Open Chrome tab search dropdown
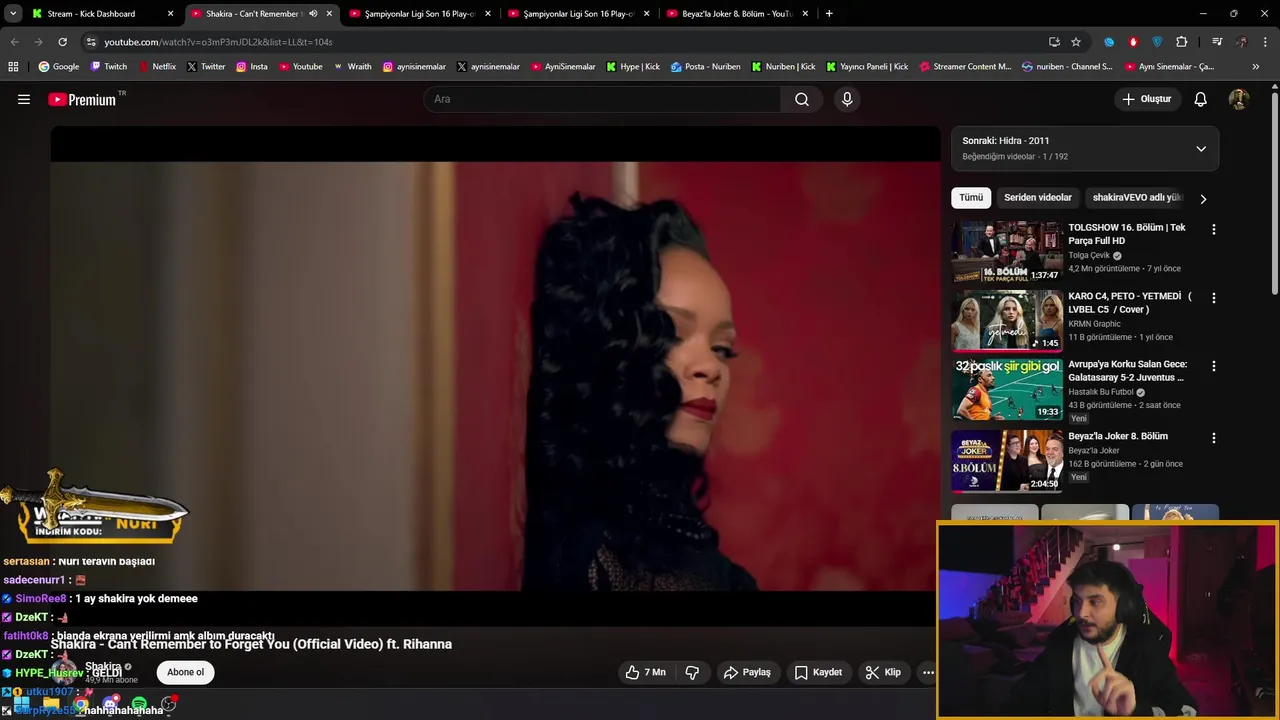Screen dimensions: 1280x720 click(13, 14)
